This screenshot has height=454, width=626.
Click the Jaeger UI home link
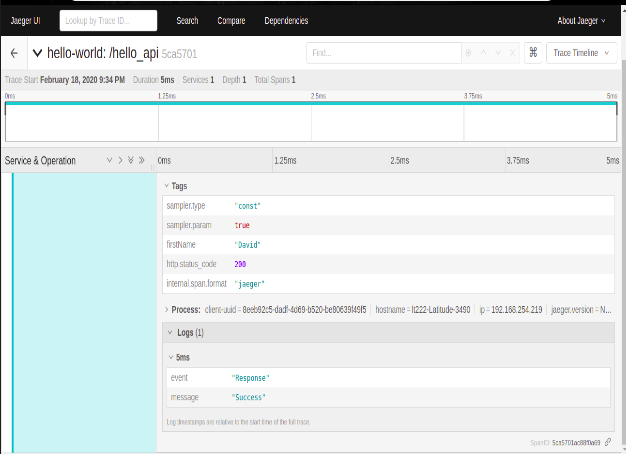coord(26,21)
